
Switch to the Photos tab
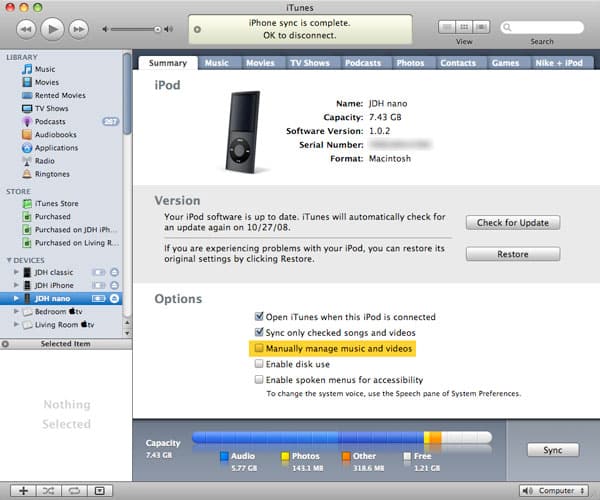pyautogui.click(x=410, y=63)
